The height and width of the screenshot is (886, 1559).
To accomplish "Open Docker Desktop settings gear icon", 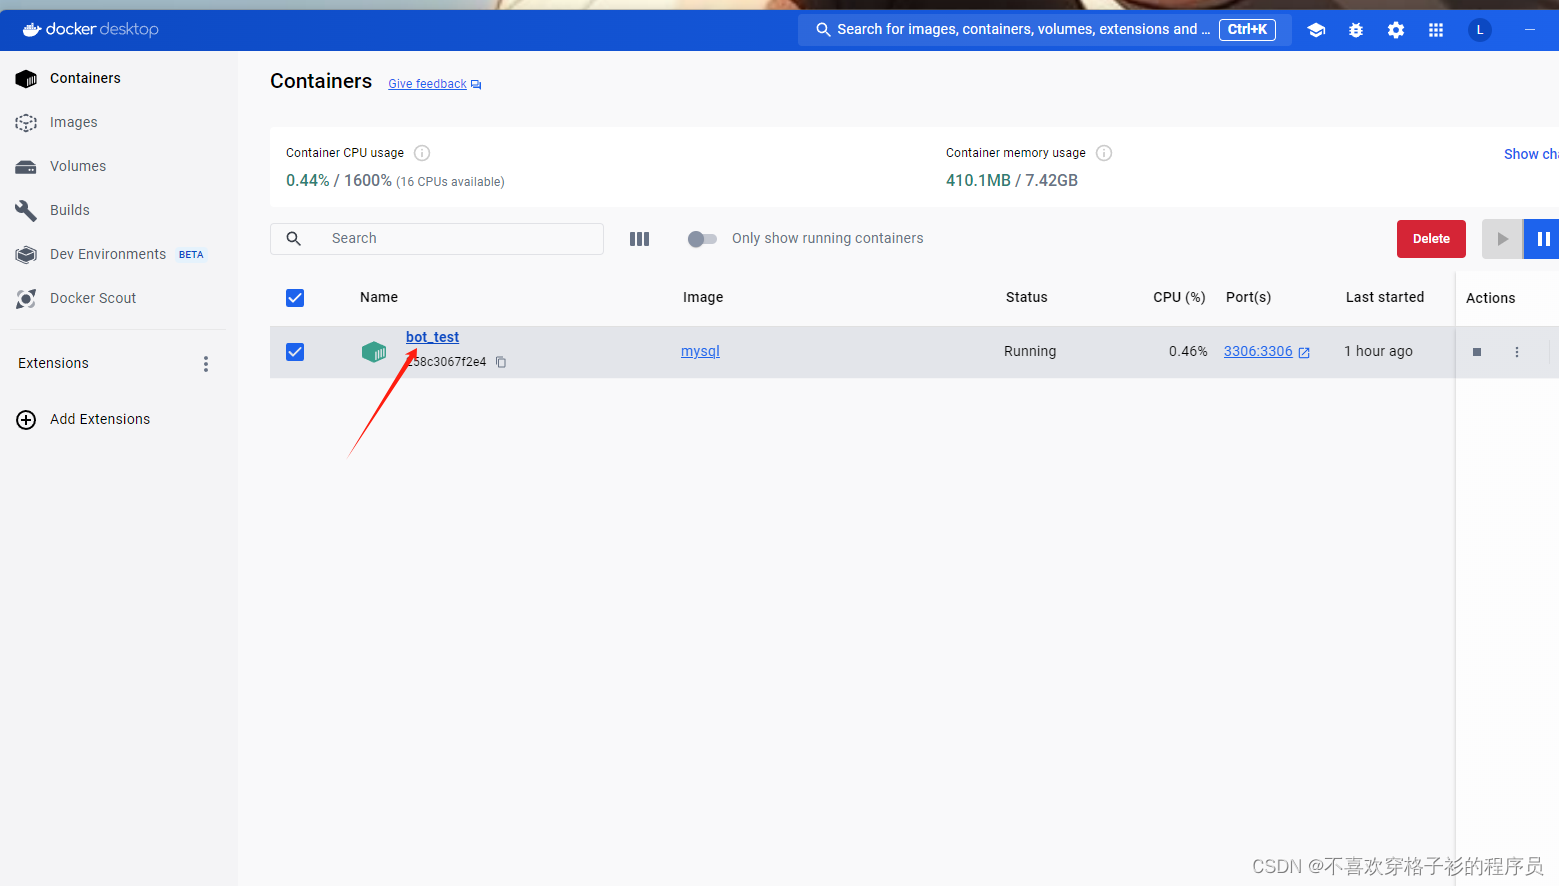I will 1396,30.
